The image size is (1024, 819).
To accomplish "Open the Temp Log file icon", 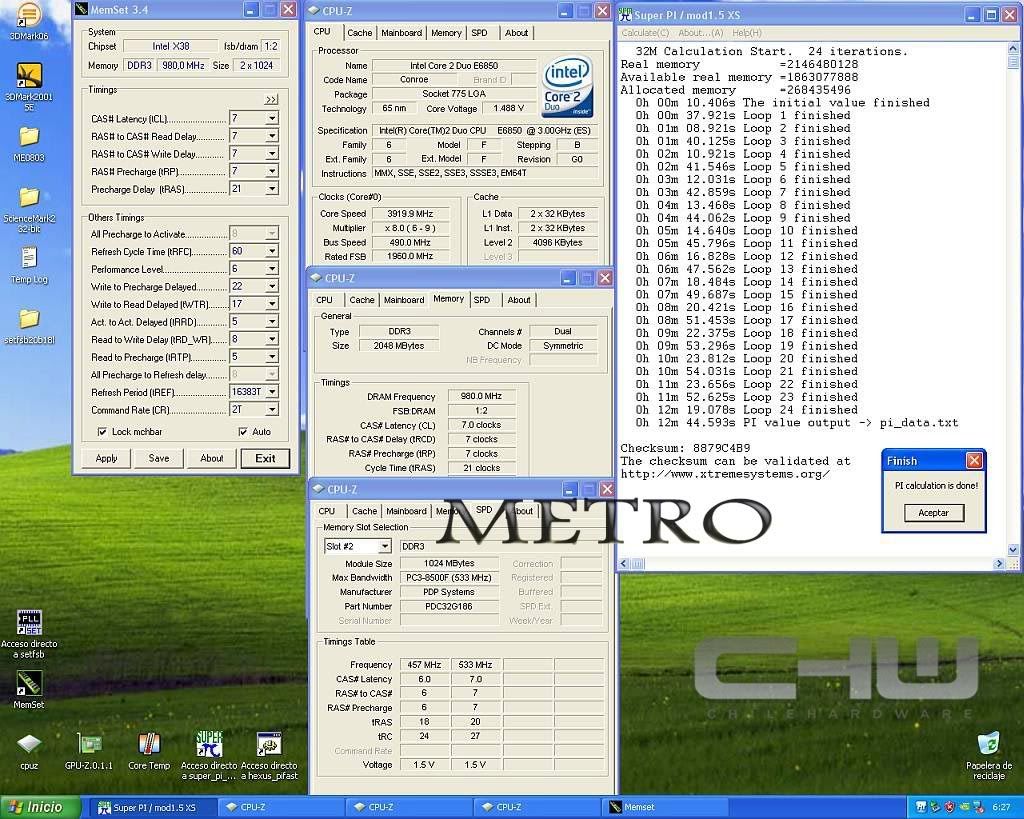I will pos(29,258).
